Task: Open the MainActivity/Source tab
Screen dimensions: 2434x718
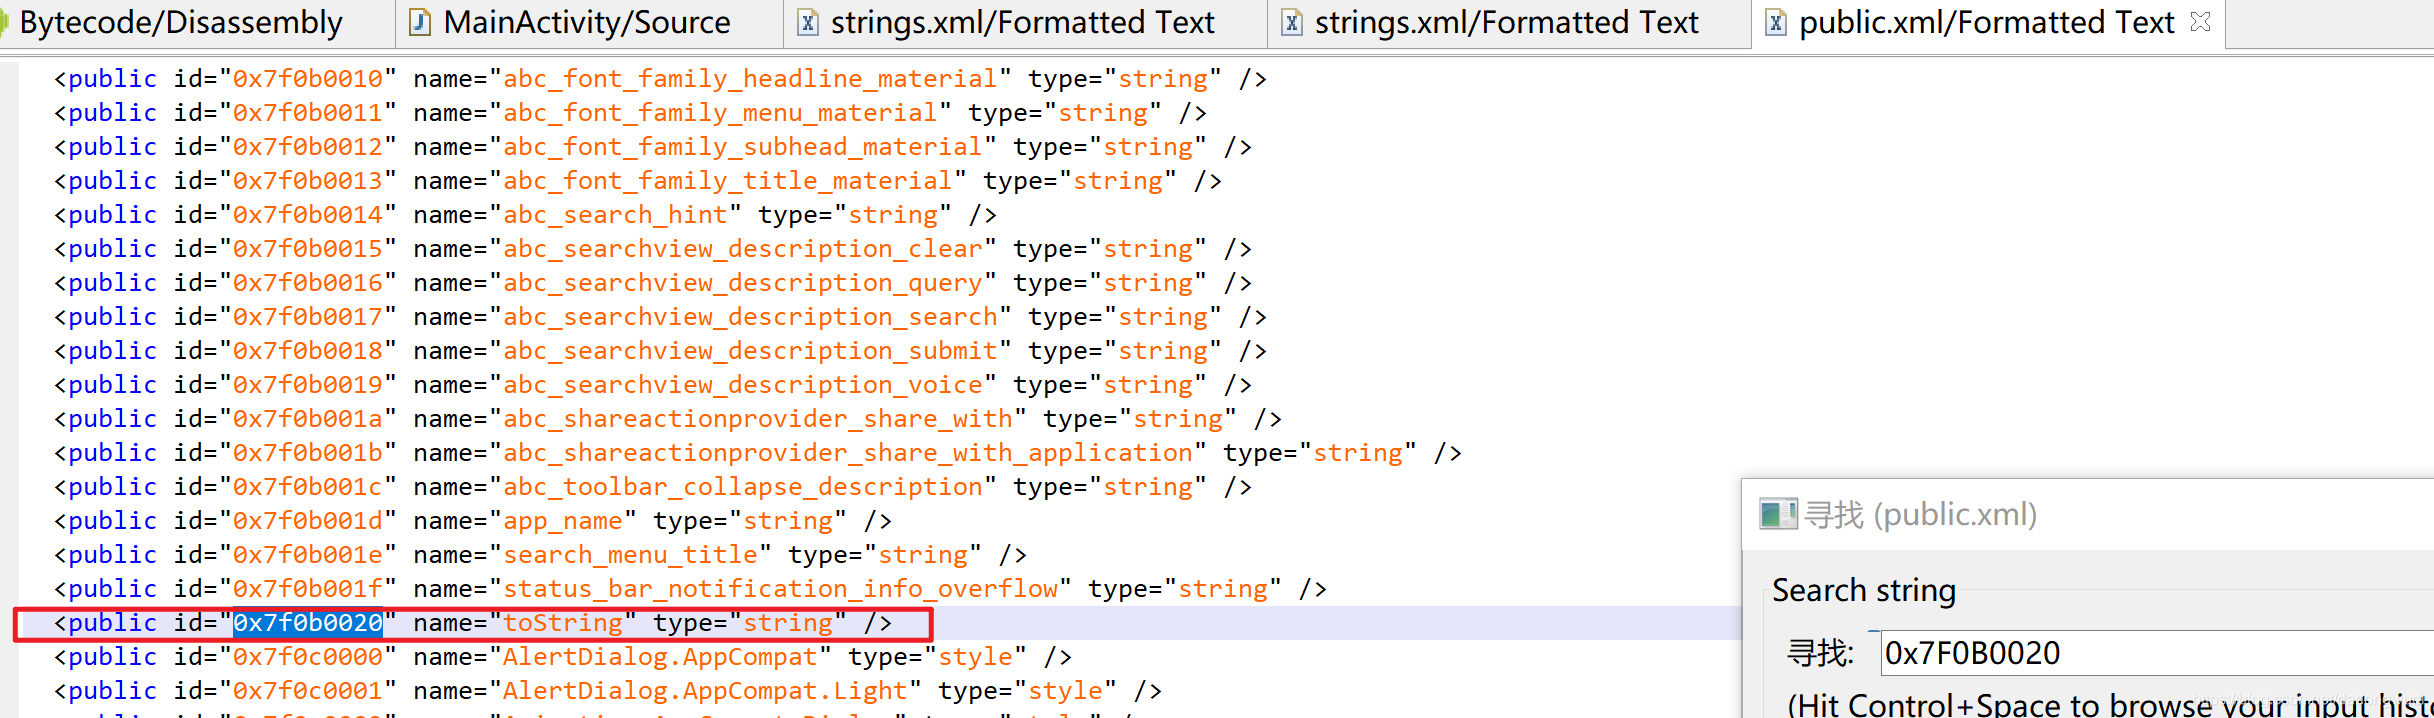Action: tap(587, 22)
